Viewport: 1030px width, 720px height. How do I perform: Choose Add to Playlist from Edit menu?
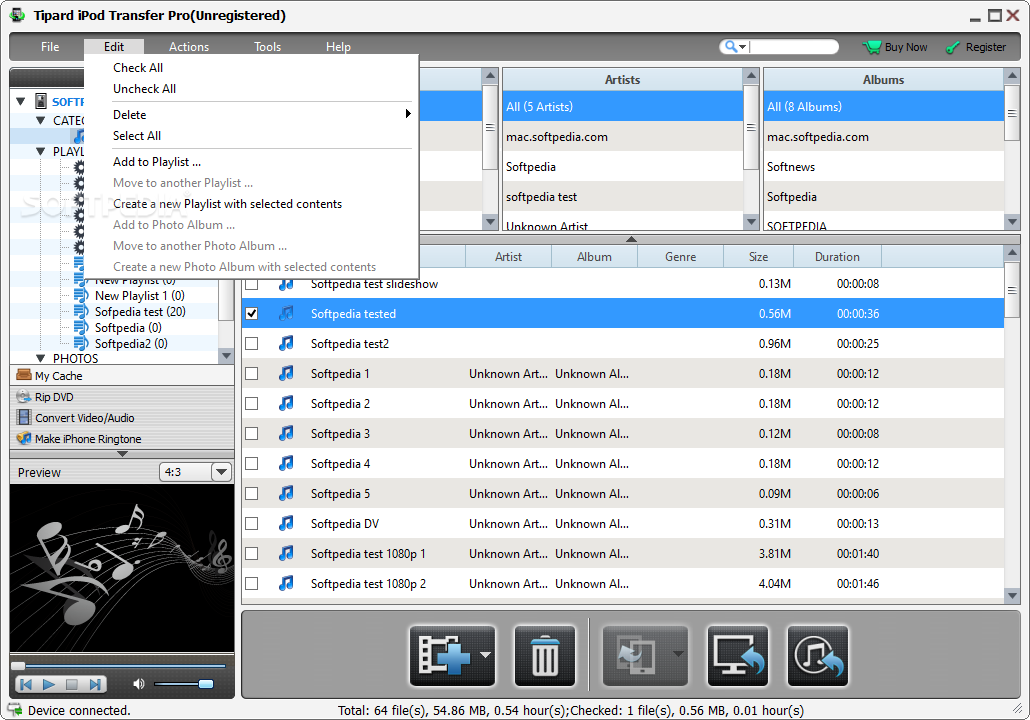point(157,162)
